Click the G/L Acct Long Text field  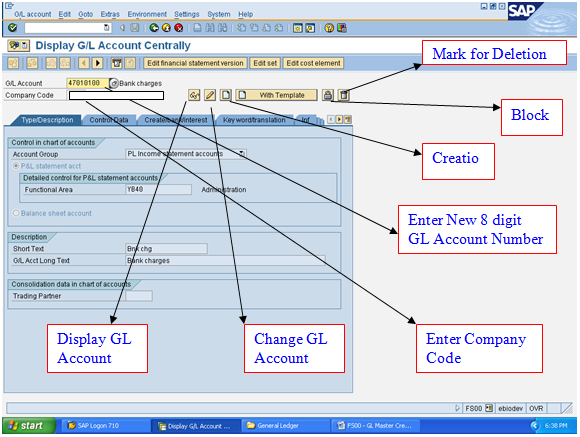225,260
